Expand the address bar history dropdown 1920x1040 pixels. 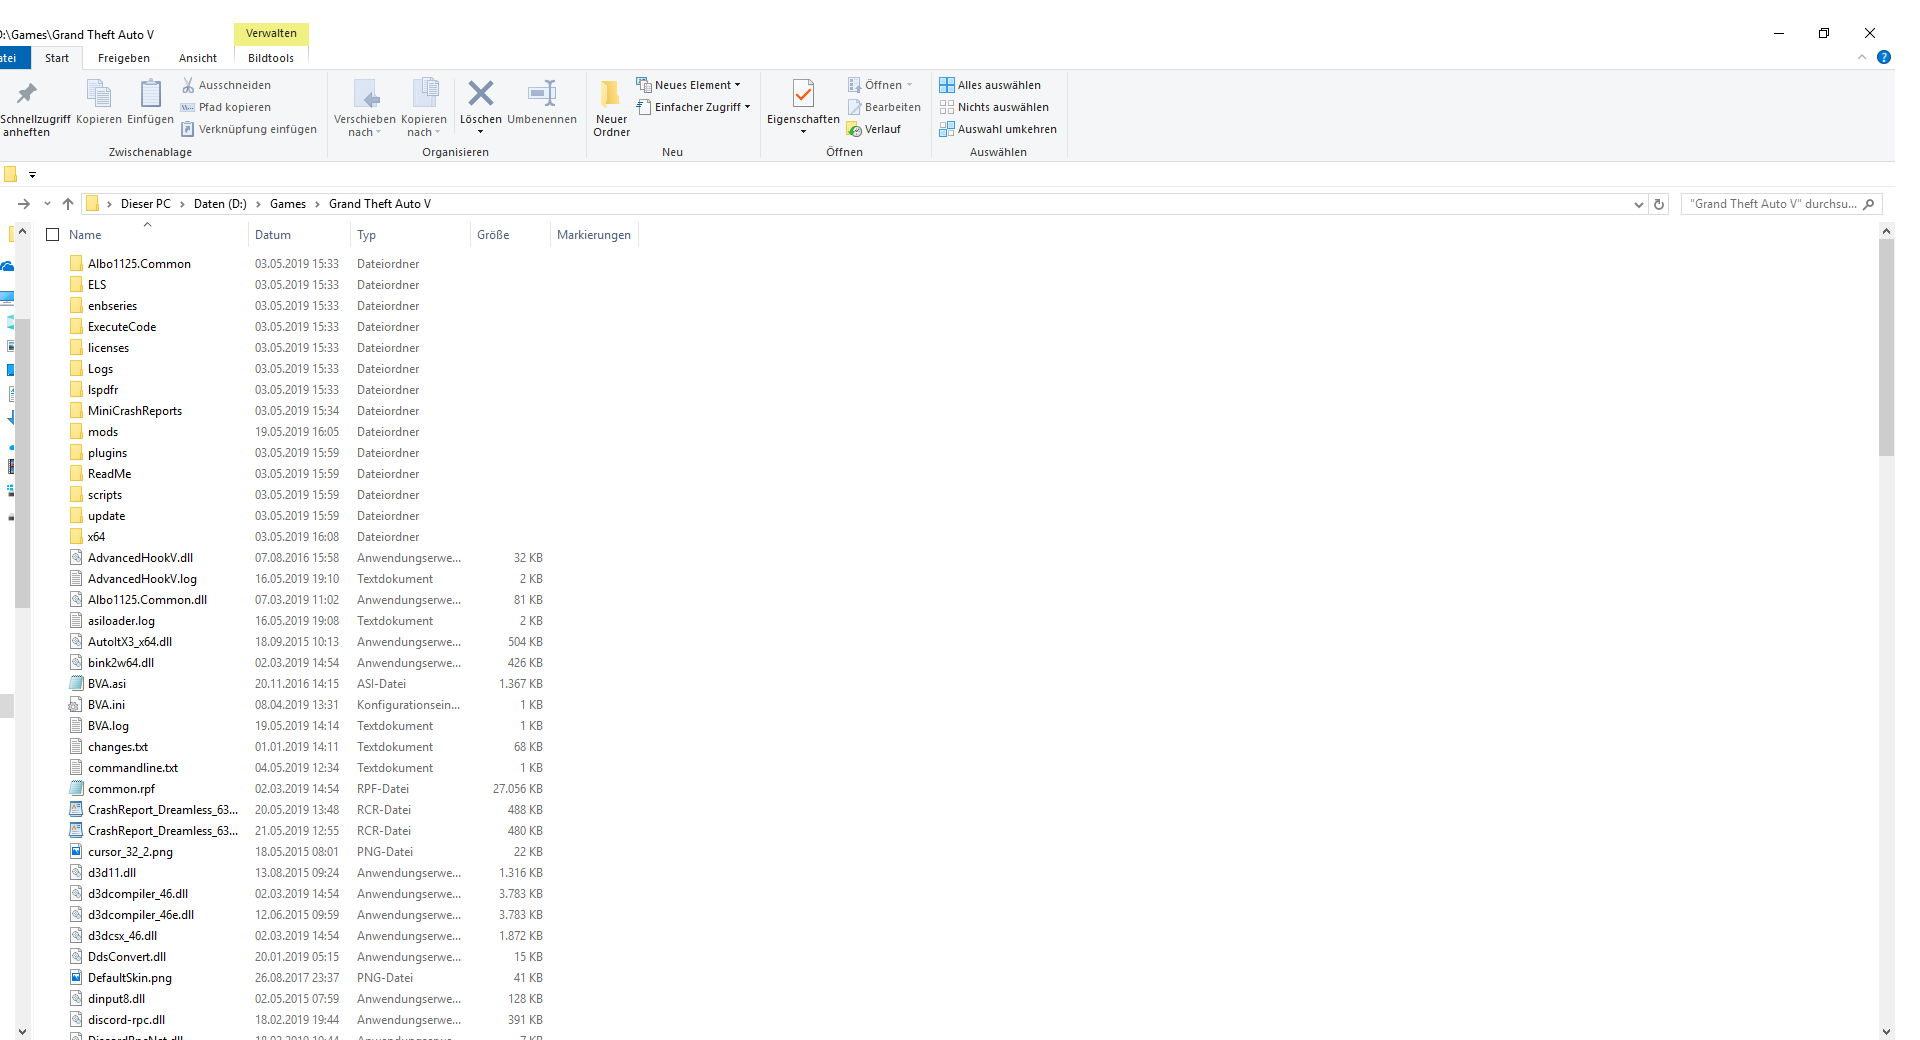tap(1638, 204)
